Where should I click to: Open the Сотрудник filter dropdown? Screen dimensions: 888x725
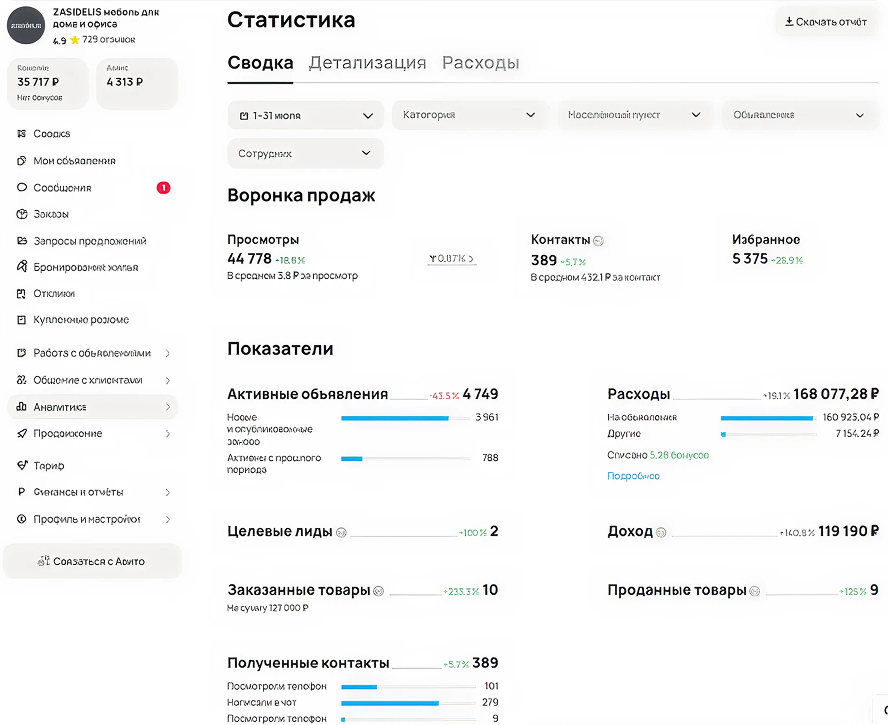click(x=305, y=154)
